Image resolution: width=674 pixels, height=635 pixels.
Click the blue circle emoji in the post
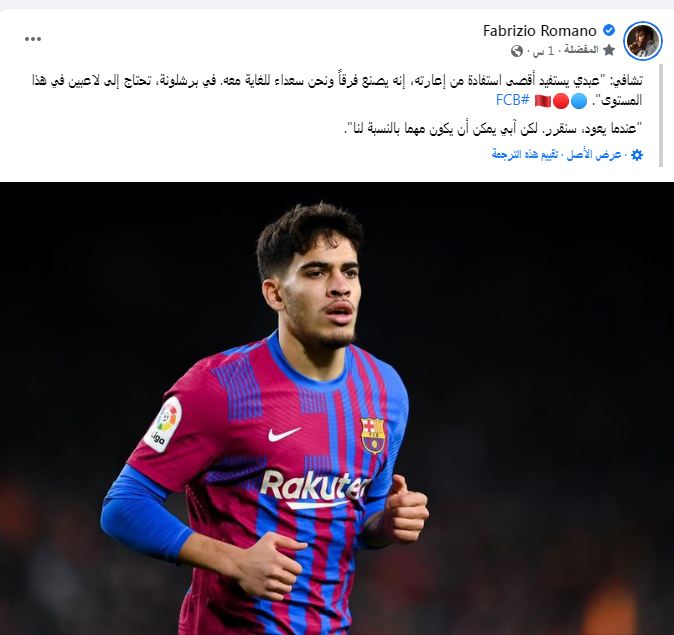[x=579, y=101]
